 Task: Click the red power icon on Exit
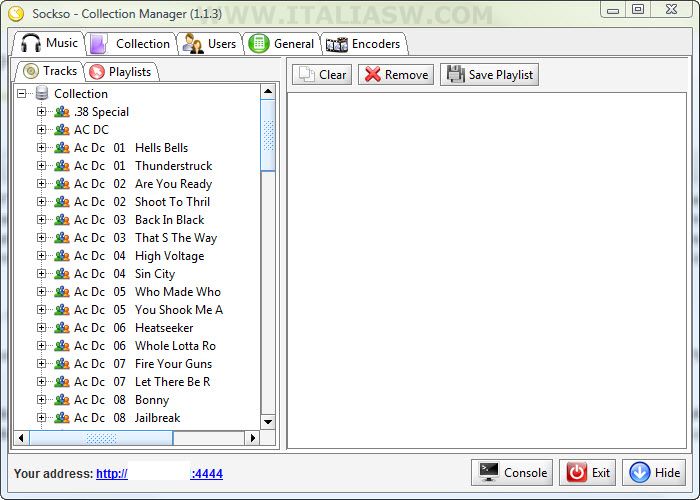[x=577, y=472]
